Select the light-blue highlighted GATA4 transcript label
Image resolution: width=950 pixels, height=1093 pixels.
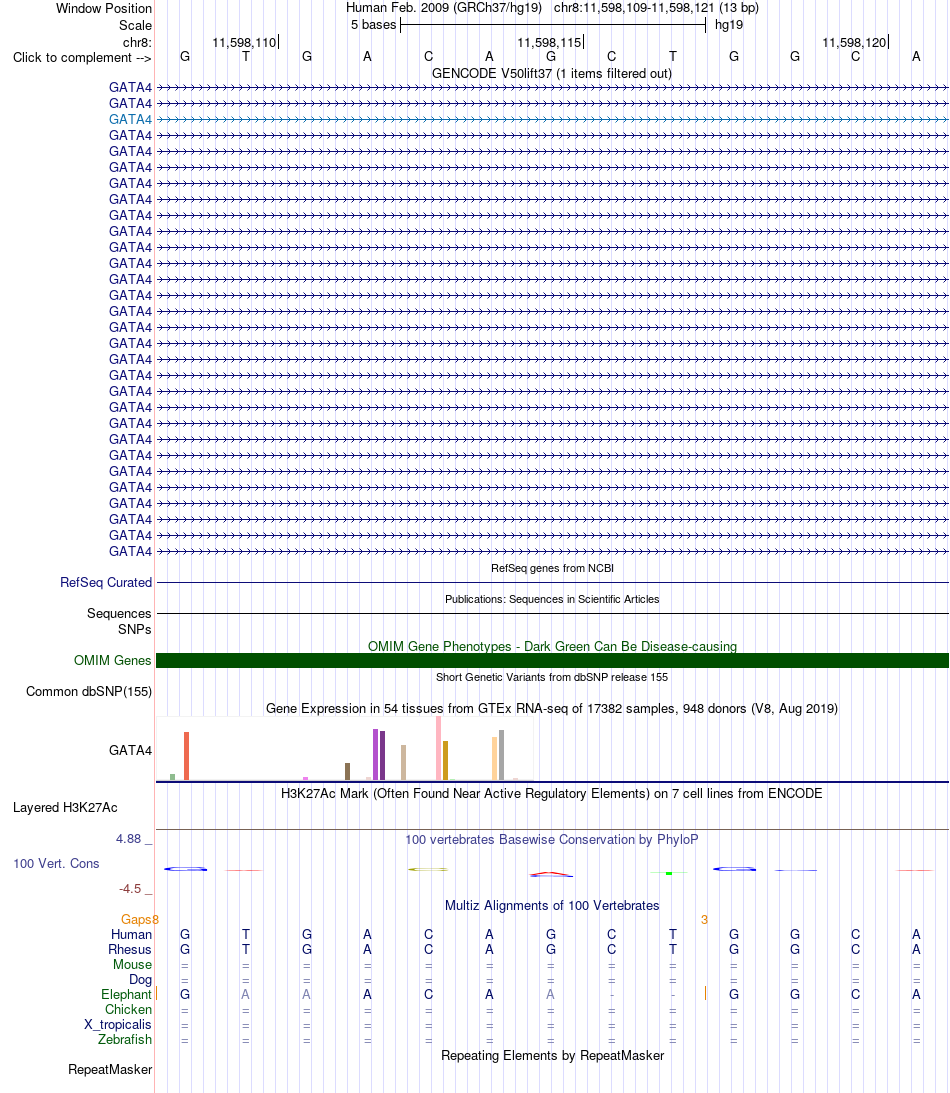tap(130, 119)
